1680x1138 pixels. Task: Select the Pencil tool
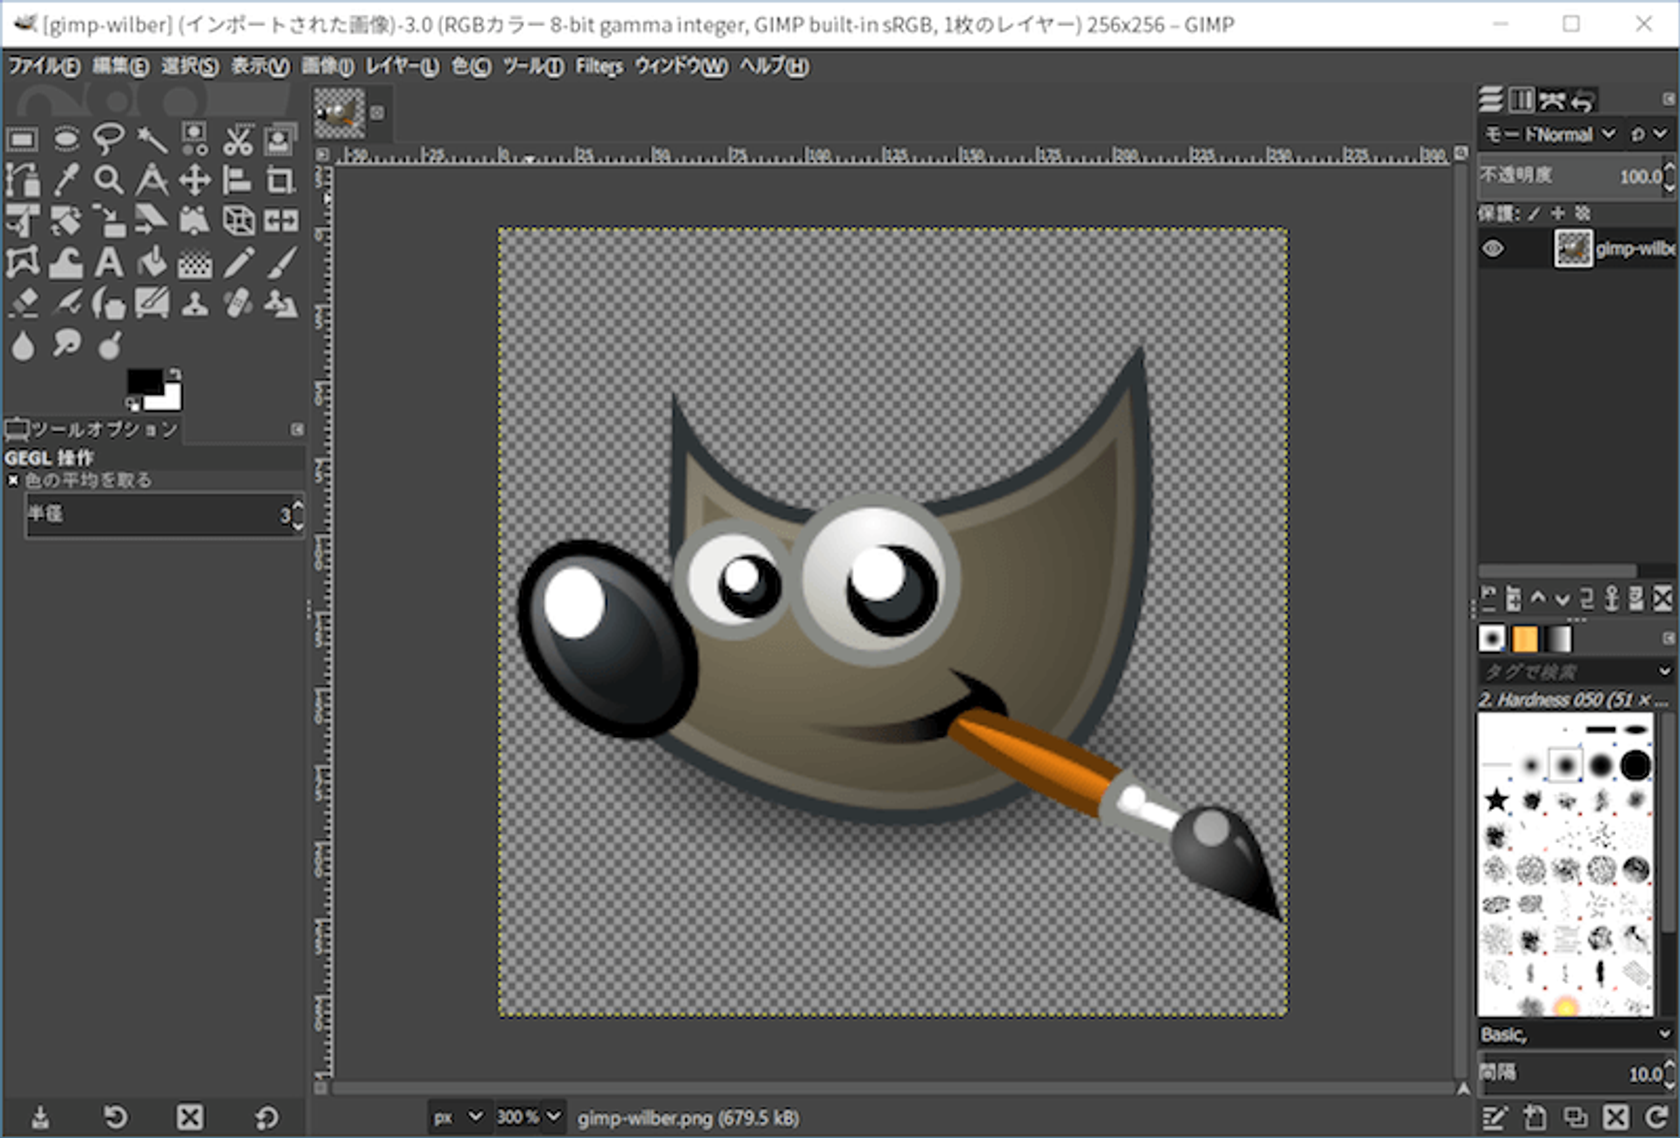tap(238, 262)
